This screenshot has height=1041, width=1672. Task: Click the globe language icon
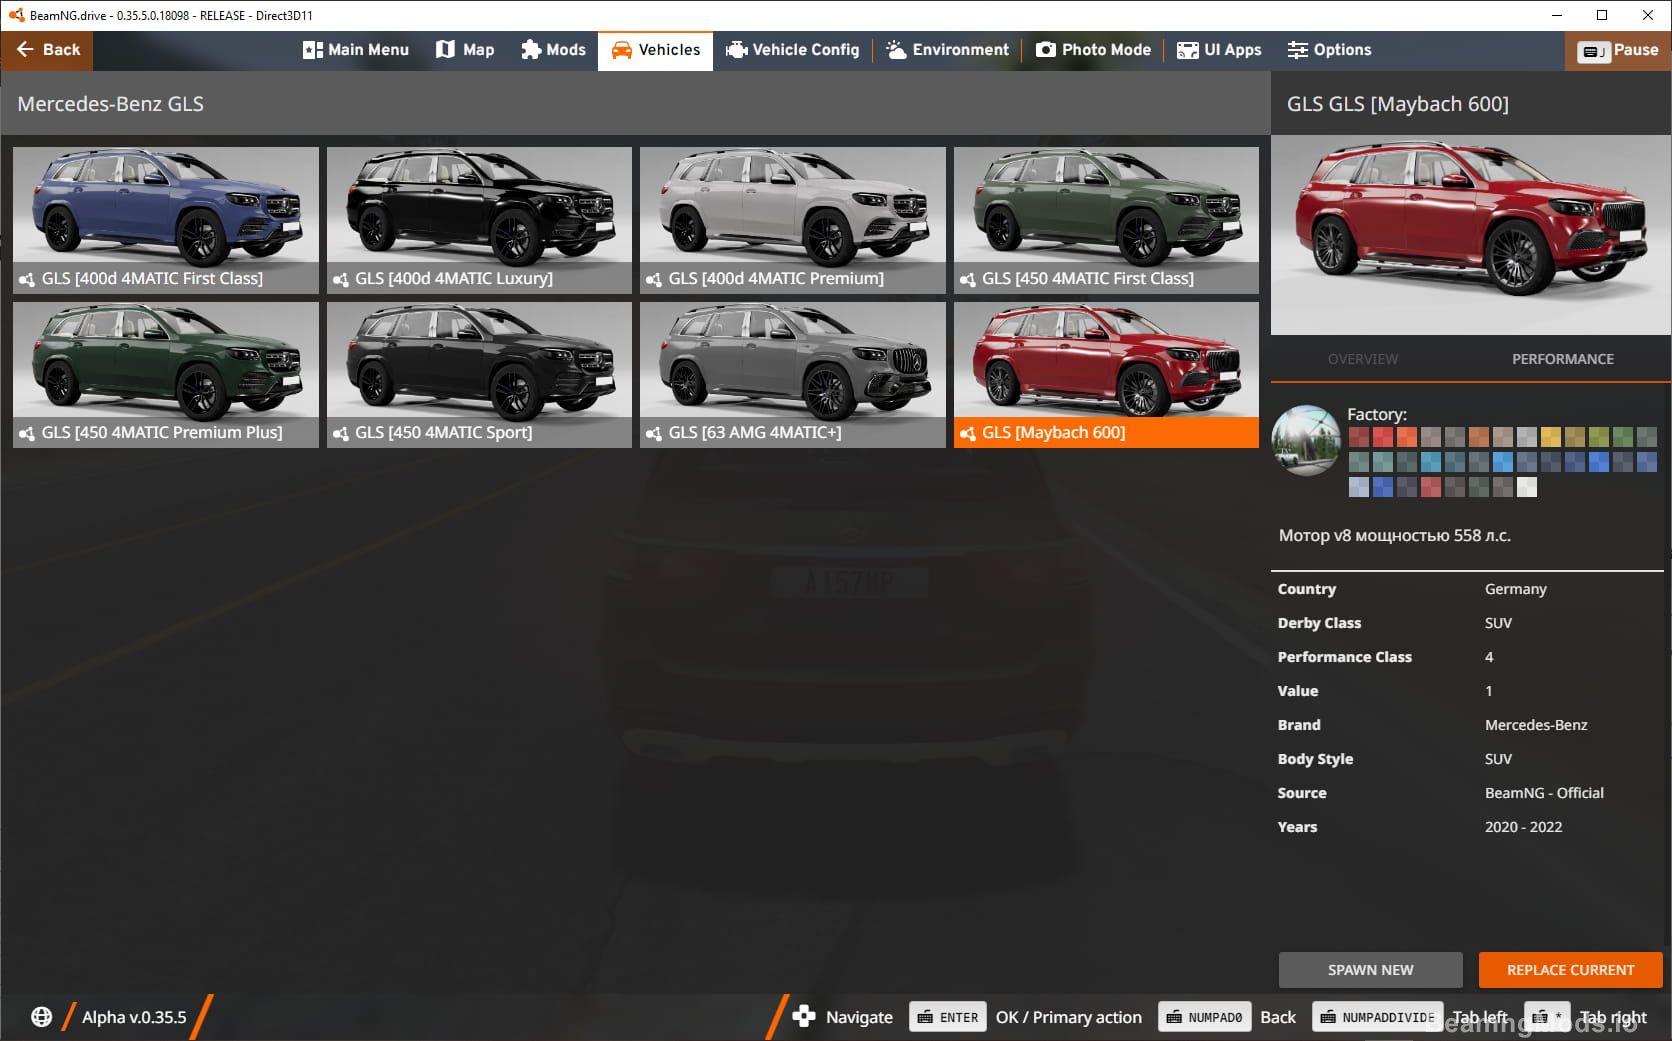point(41,1017)
